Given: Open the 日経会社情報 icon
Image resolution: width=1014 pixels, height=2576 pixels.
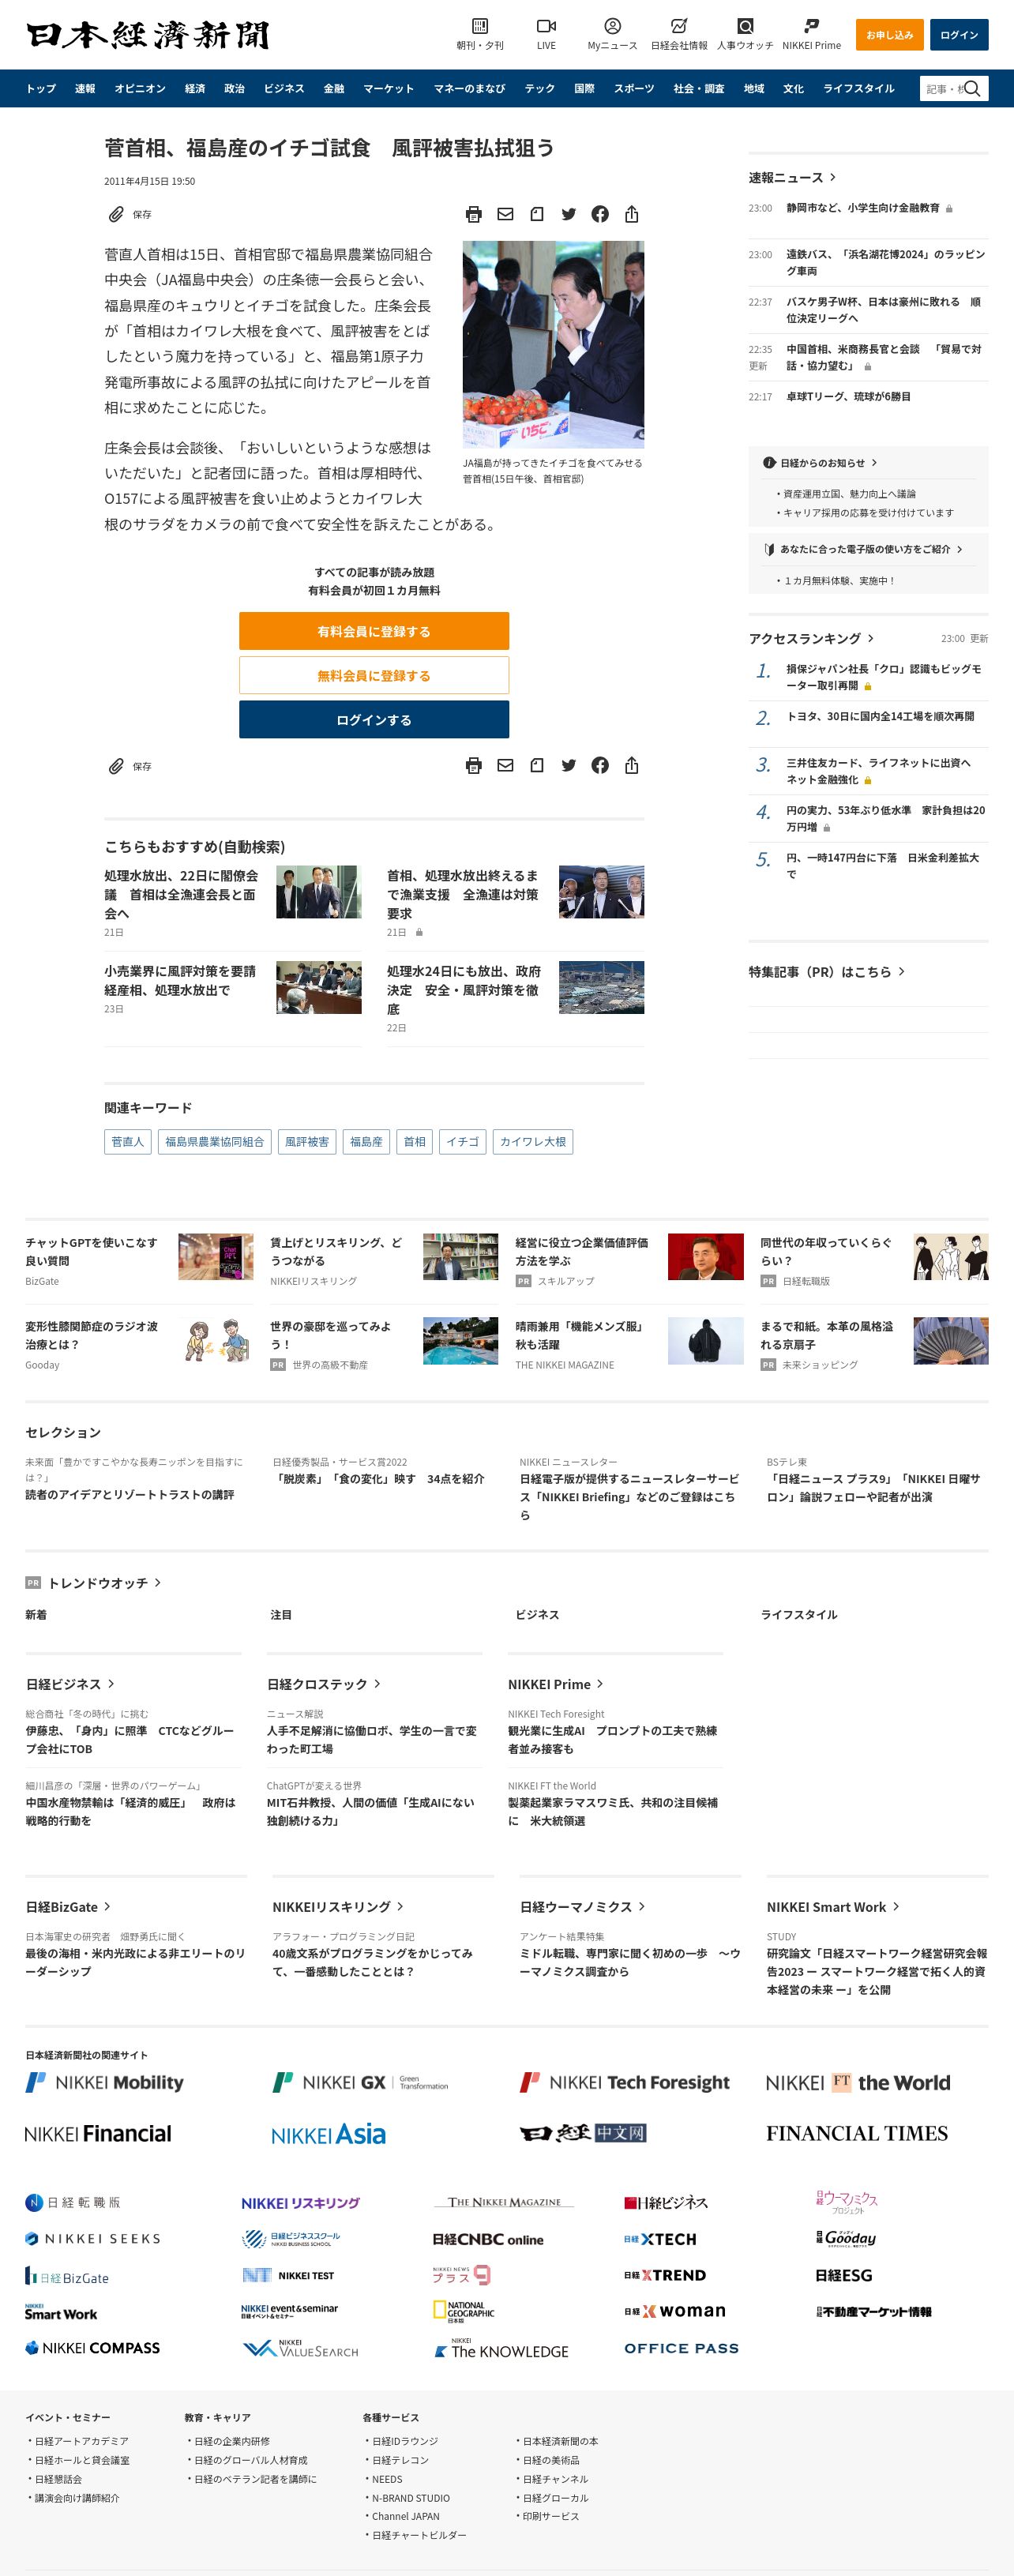Looking at the screenshot, I should (679, 26).
